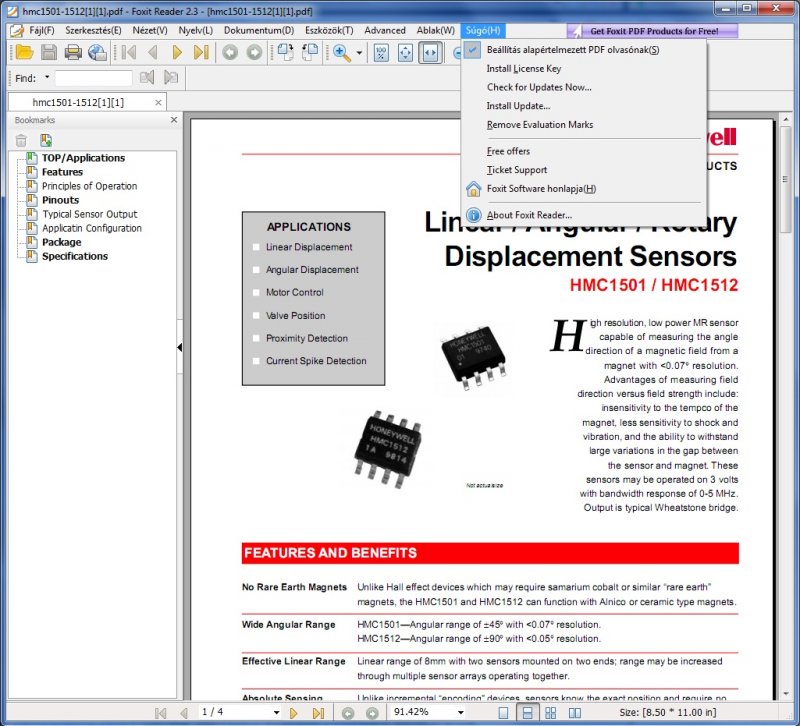
Task: Rotate page clockwise icon
Action: pos(285,53)
